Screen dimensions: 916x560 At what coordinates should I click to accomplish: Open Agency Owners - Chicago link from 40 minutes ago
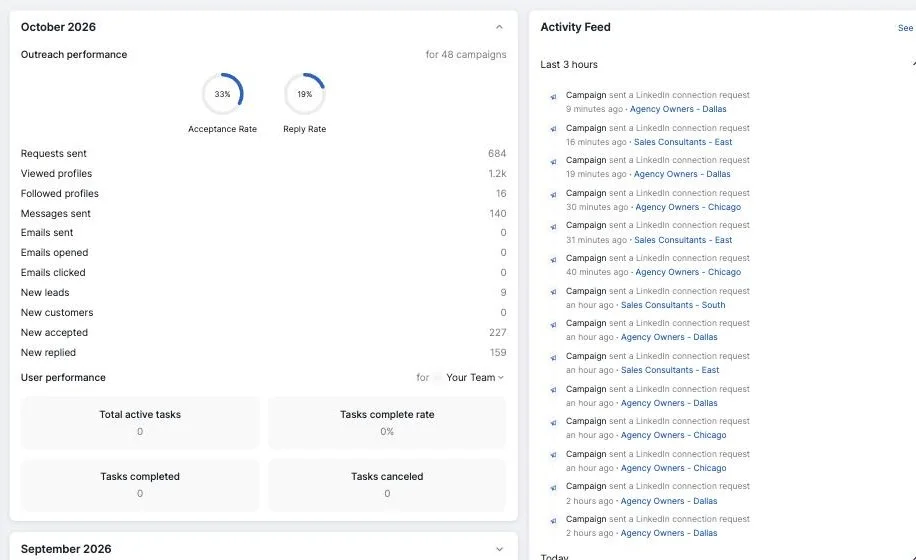688,272
